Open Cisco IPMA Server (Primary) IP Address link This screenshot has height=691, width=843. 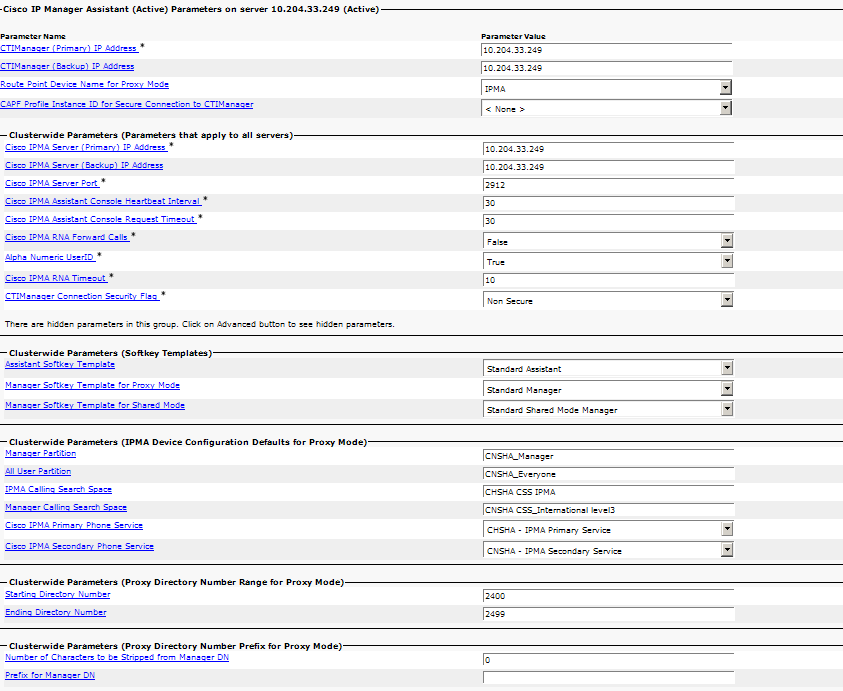[85, 147]
